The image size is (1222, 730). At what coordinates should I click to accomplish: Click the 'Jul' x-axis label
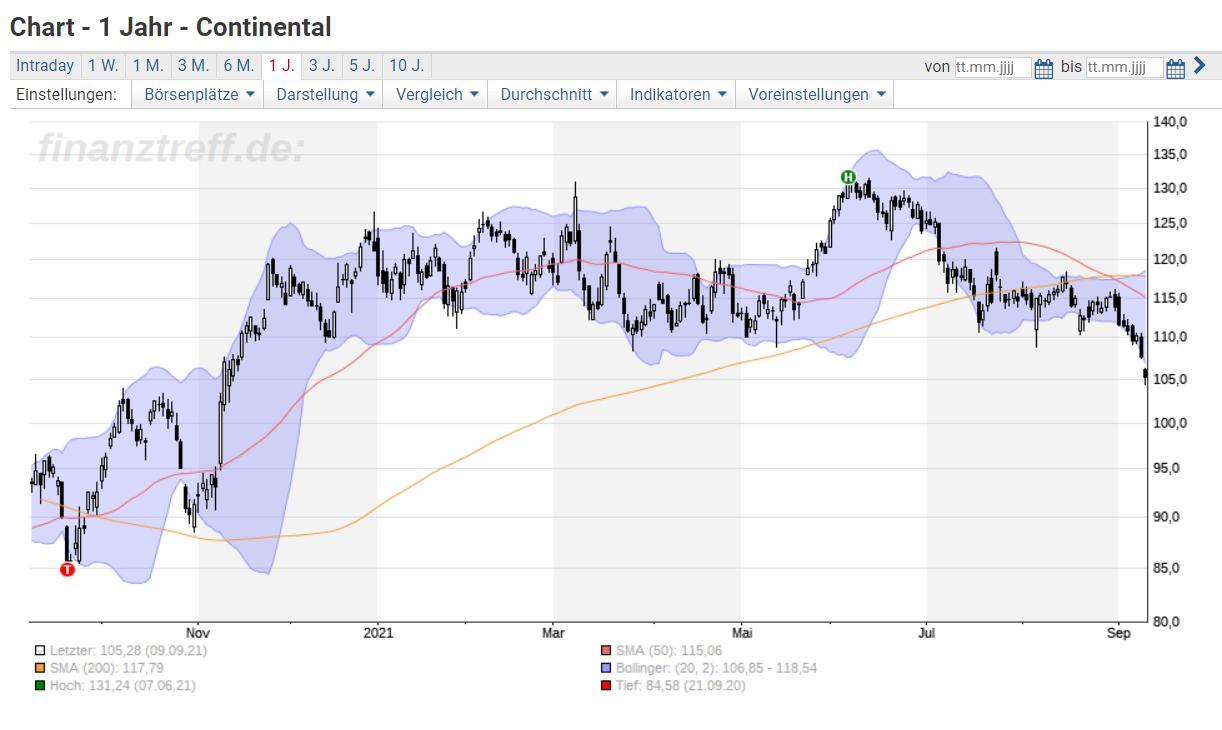(927, 633)
